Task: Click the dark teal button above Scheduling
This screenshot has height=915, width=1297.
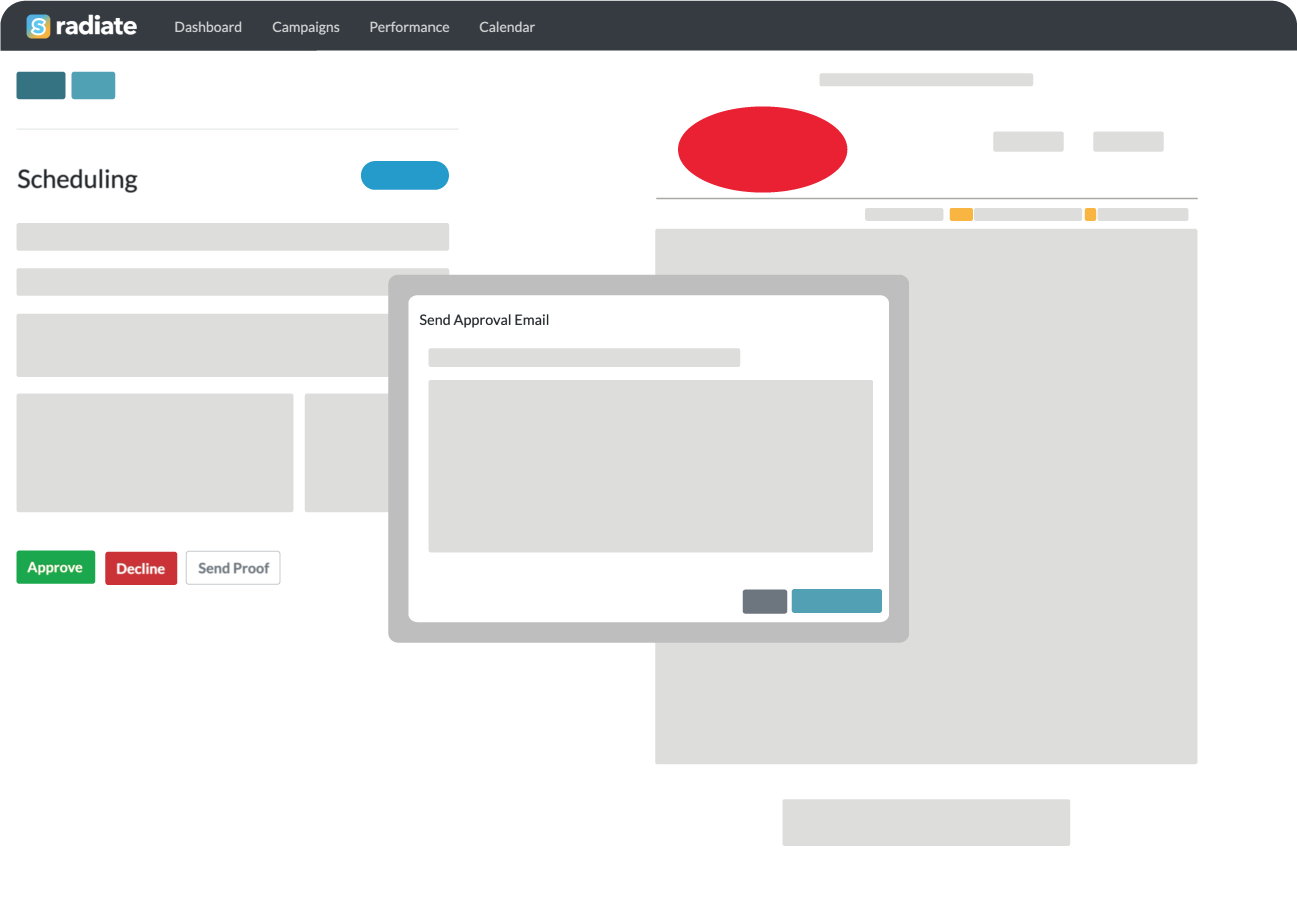Action: point(41,86)
